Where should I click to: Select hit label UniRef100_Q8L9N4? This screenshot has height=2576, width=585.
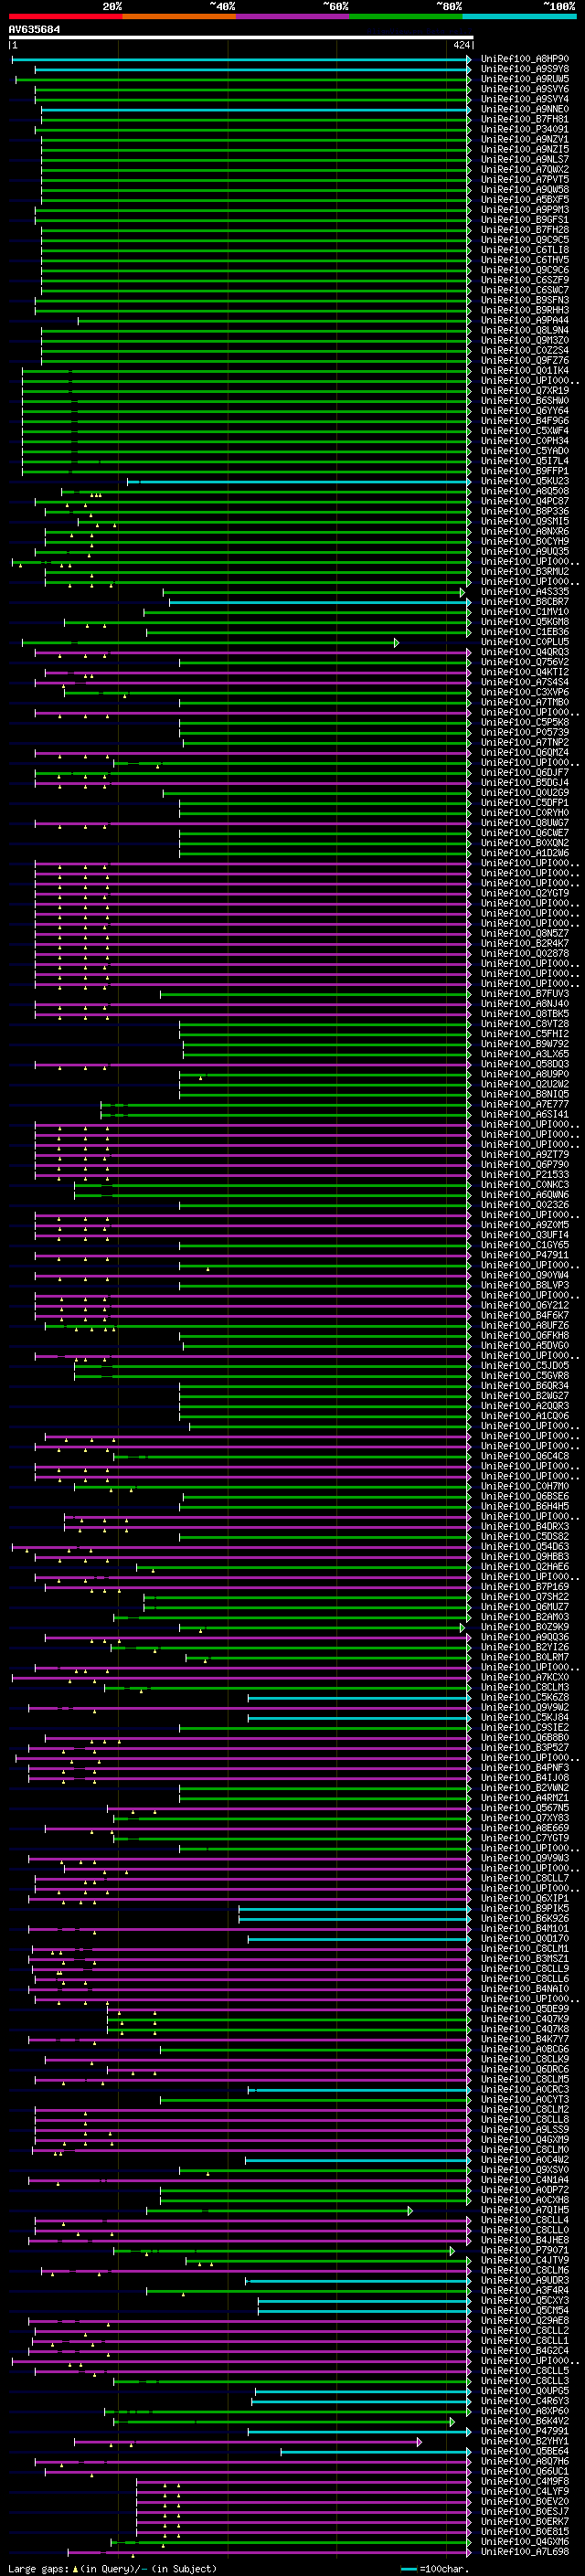[524, 330]
